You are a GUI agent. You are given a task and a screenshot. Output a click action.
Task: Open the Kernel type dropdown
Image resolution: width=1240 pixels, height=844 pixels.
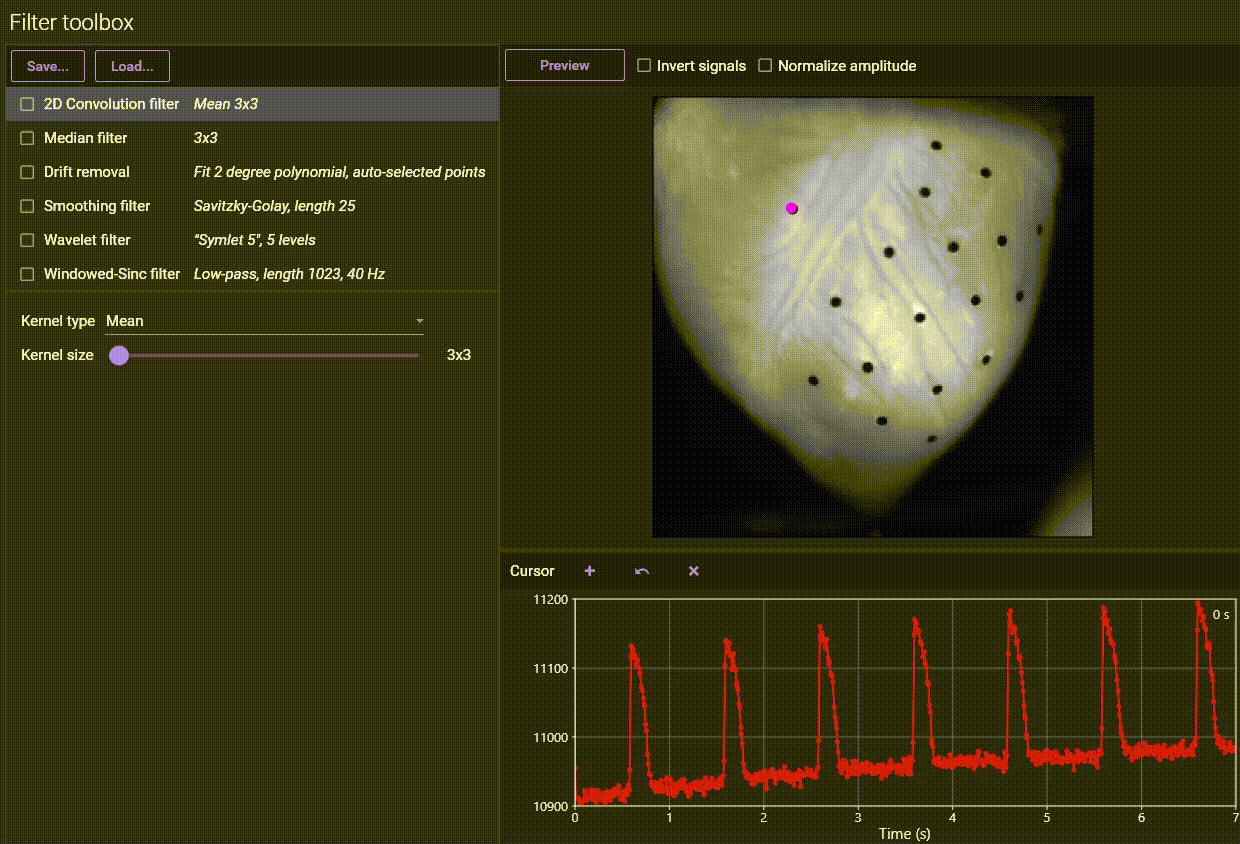(265, 321)
